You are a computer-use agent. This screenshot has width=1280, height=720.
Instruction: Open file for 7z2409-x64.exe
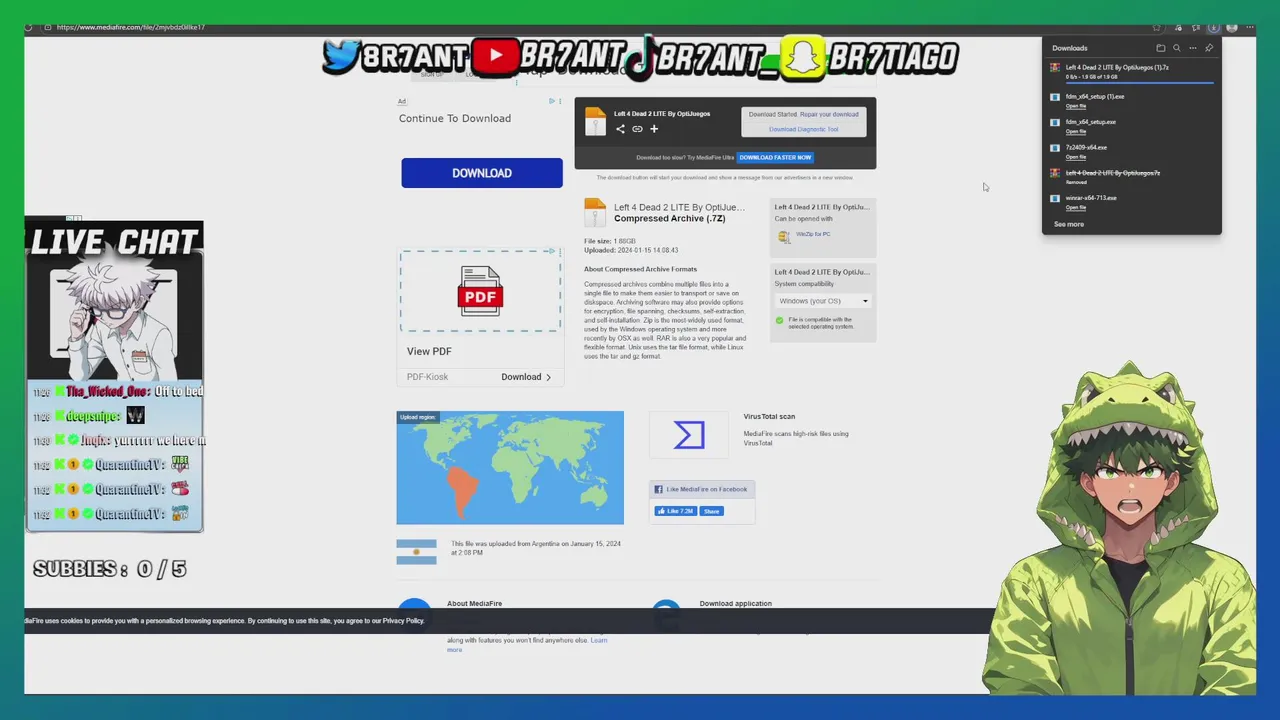click(1076, 157)
